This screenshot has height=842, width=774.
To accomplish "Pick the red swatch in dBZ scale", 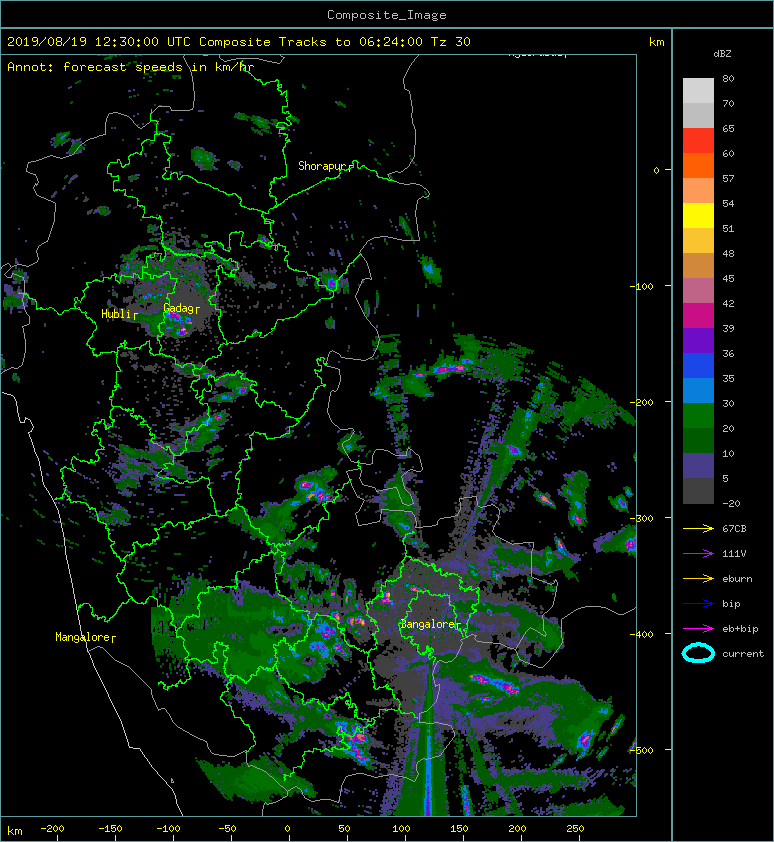I will [698, 141].
